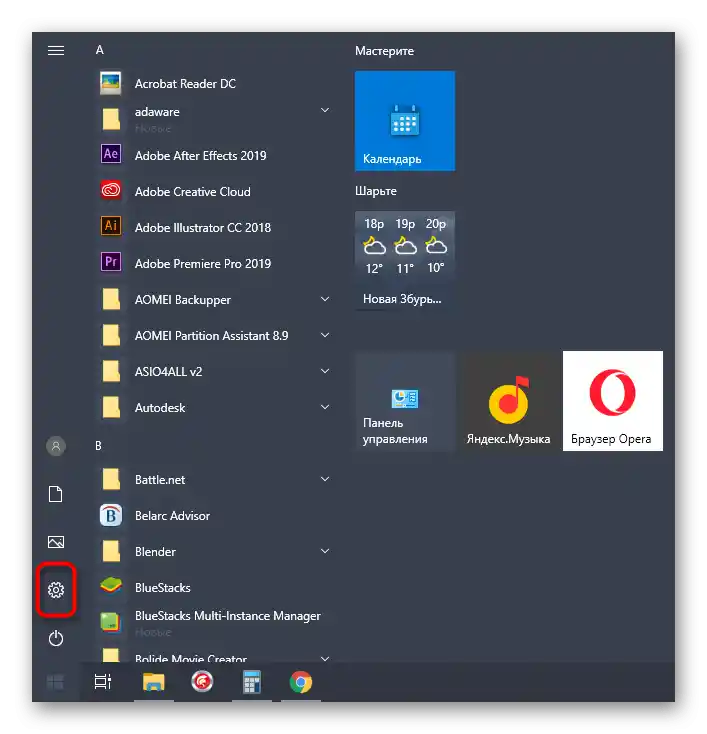Click the letter B section header
This screenshot has width=707, height=734.
[98, 446]
